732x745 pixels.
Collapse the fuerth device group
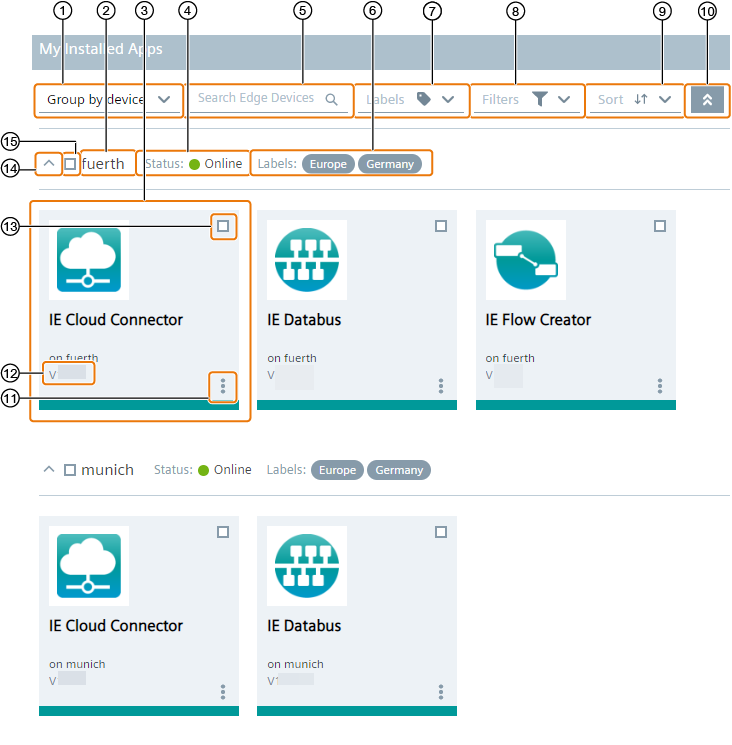[49, 163]
